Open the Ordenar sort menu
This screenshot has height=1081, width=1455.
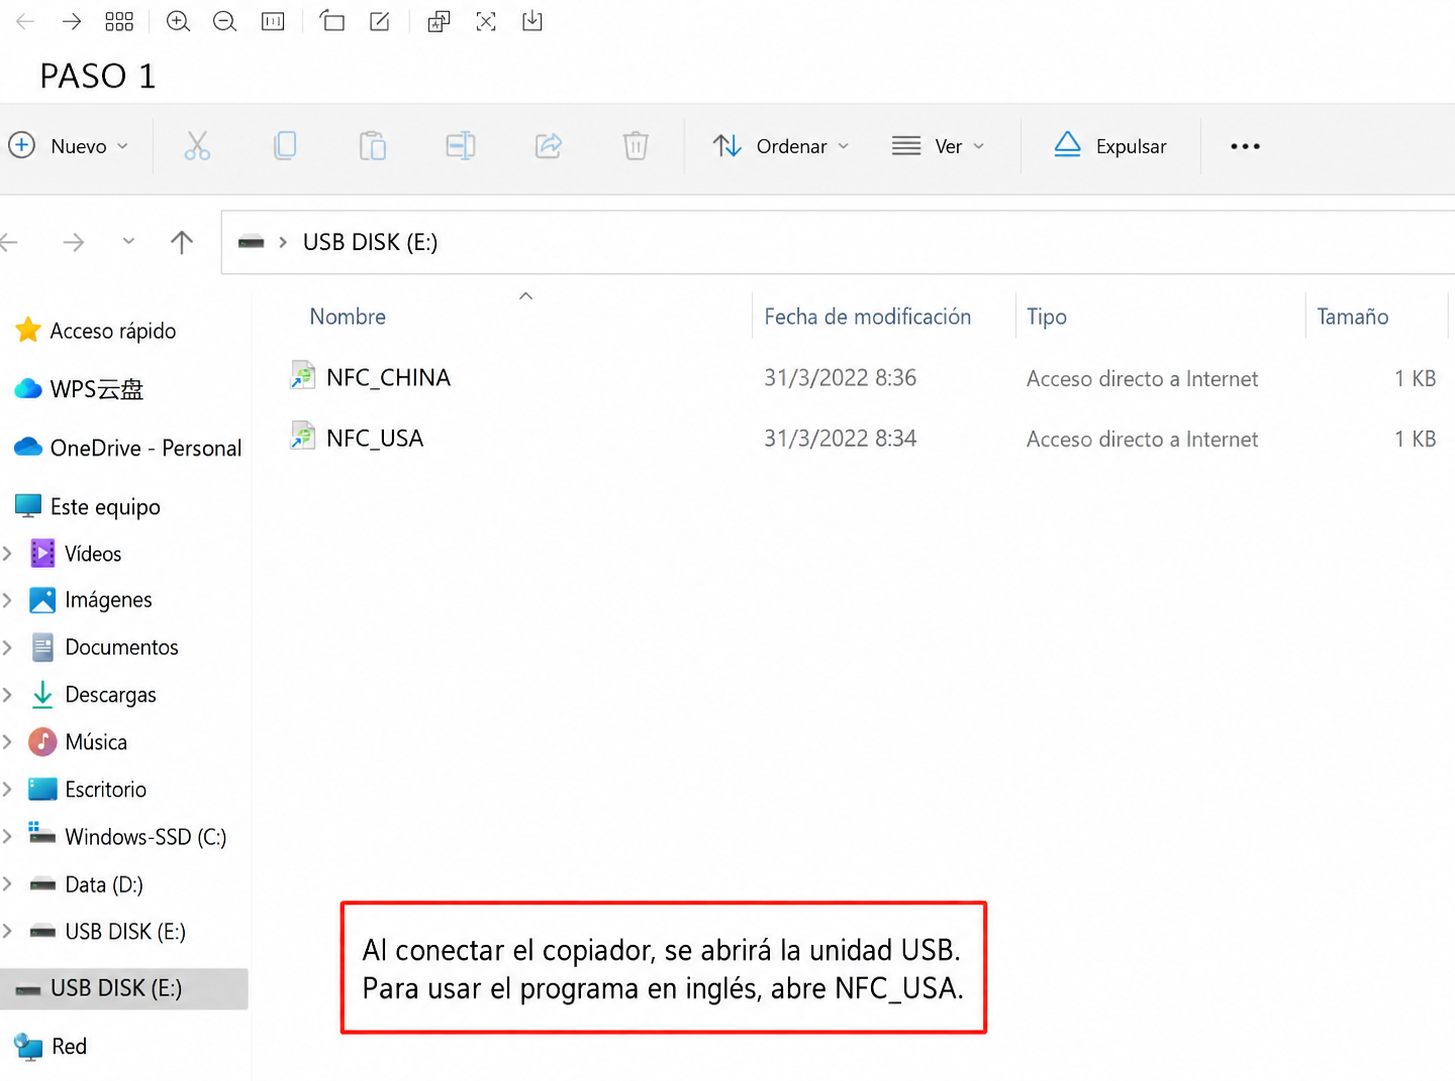781,146
